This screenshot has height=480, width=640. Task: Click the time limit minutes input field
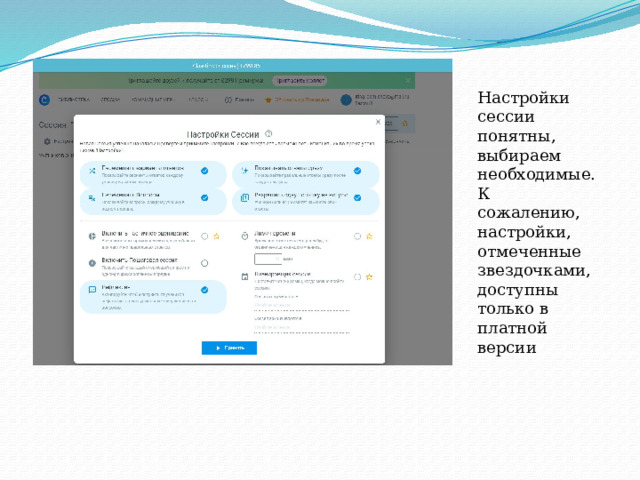[x=268, y=259]
